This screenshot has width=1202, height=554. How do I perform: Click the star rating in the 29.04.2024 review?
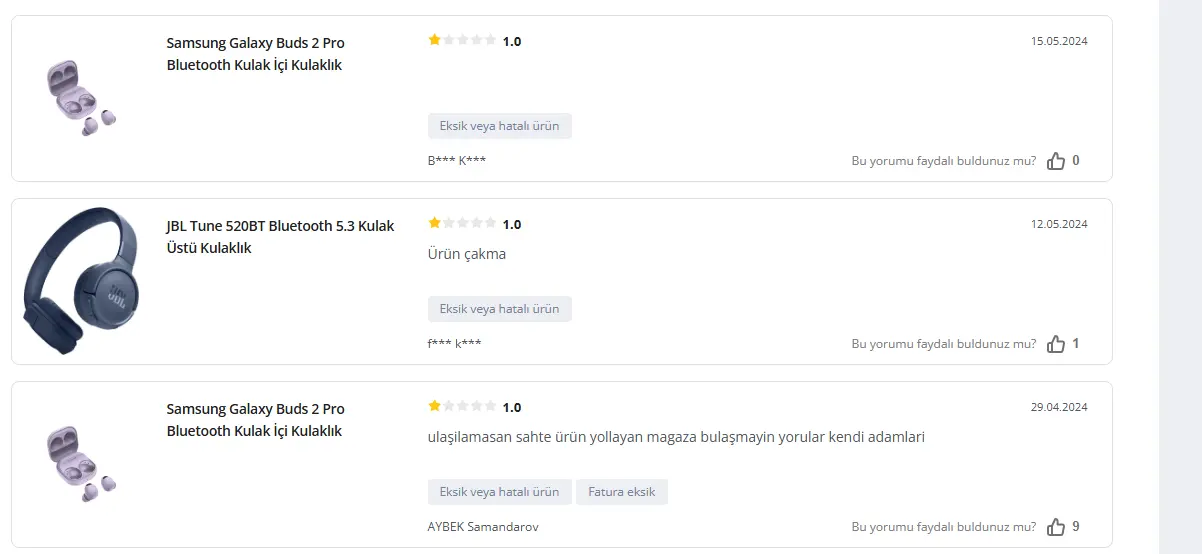click(462, 407)
